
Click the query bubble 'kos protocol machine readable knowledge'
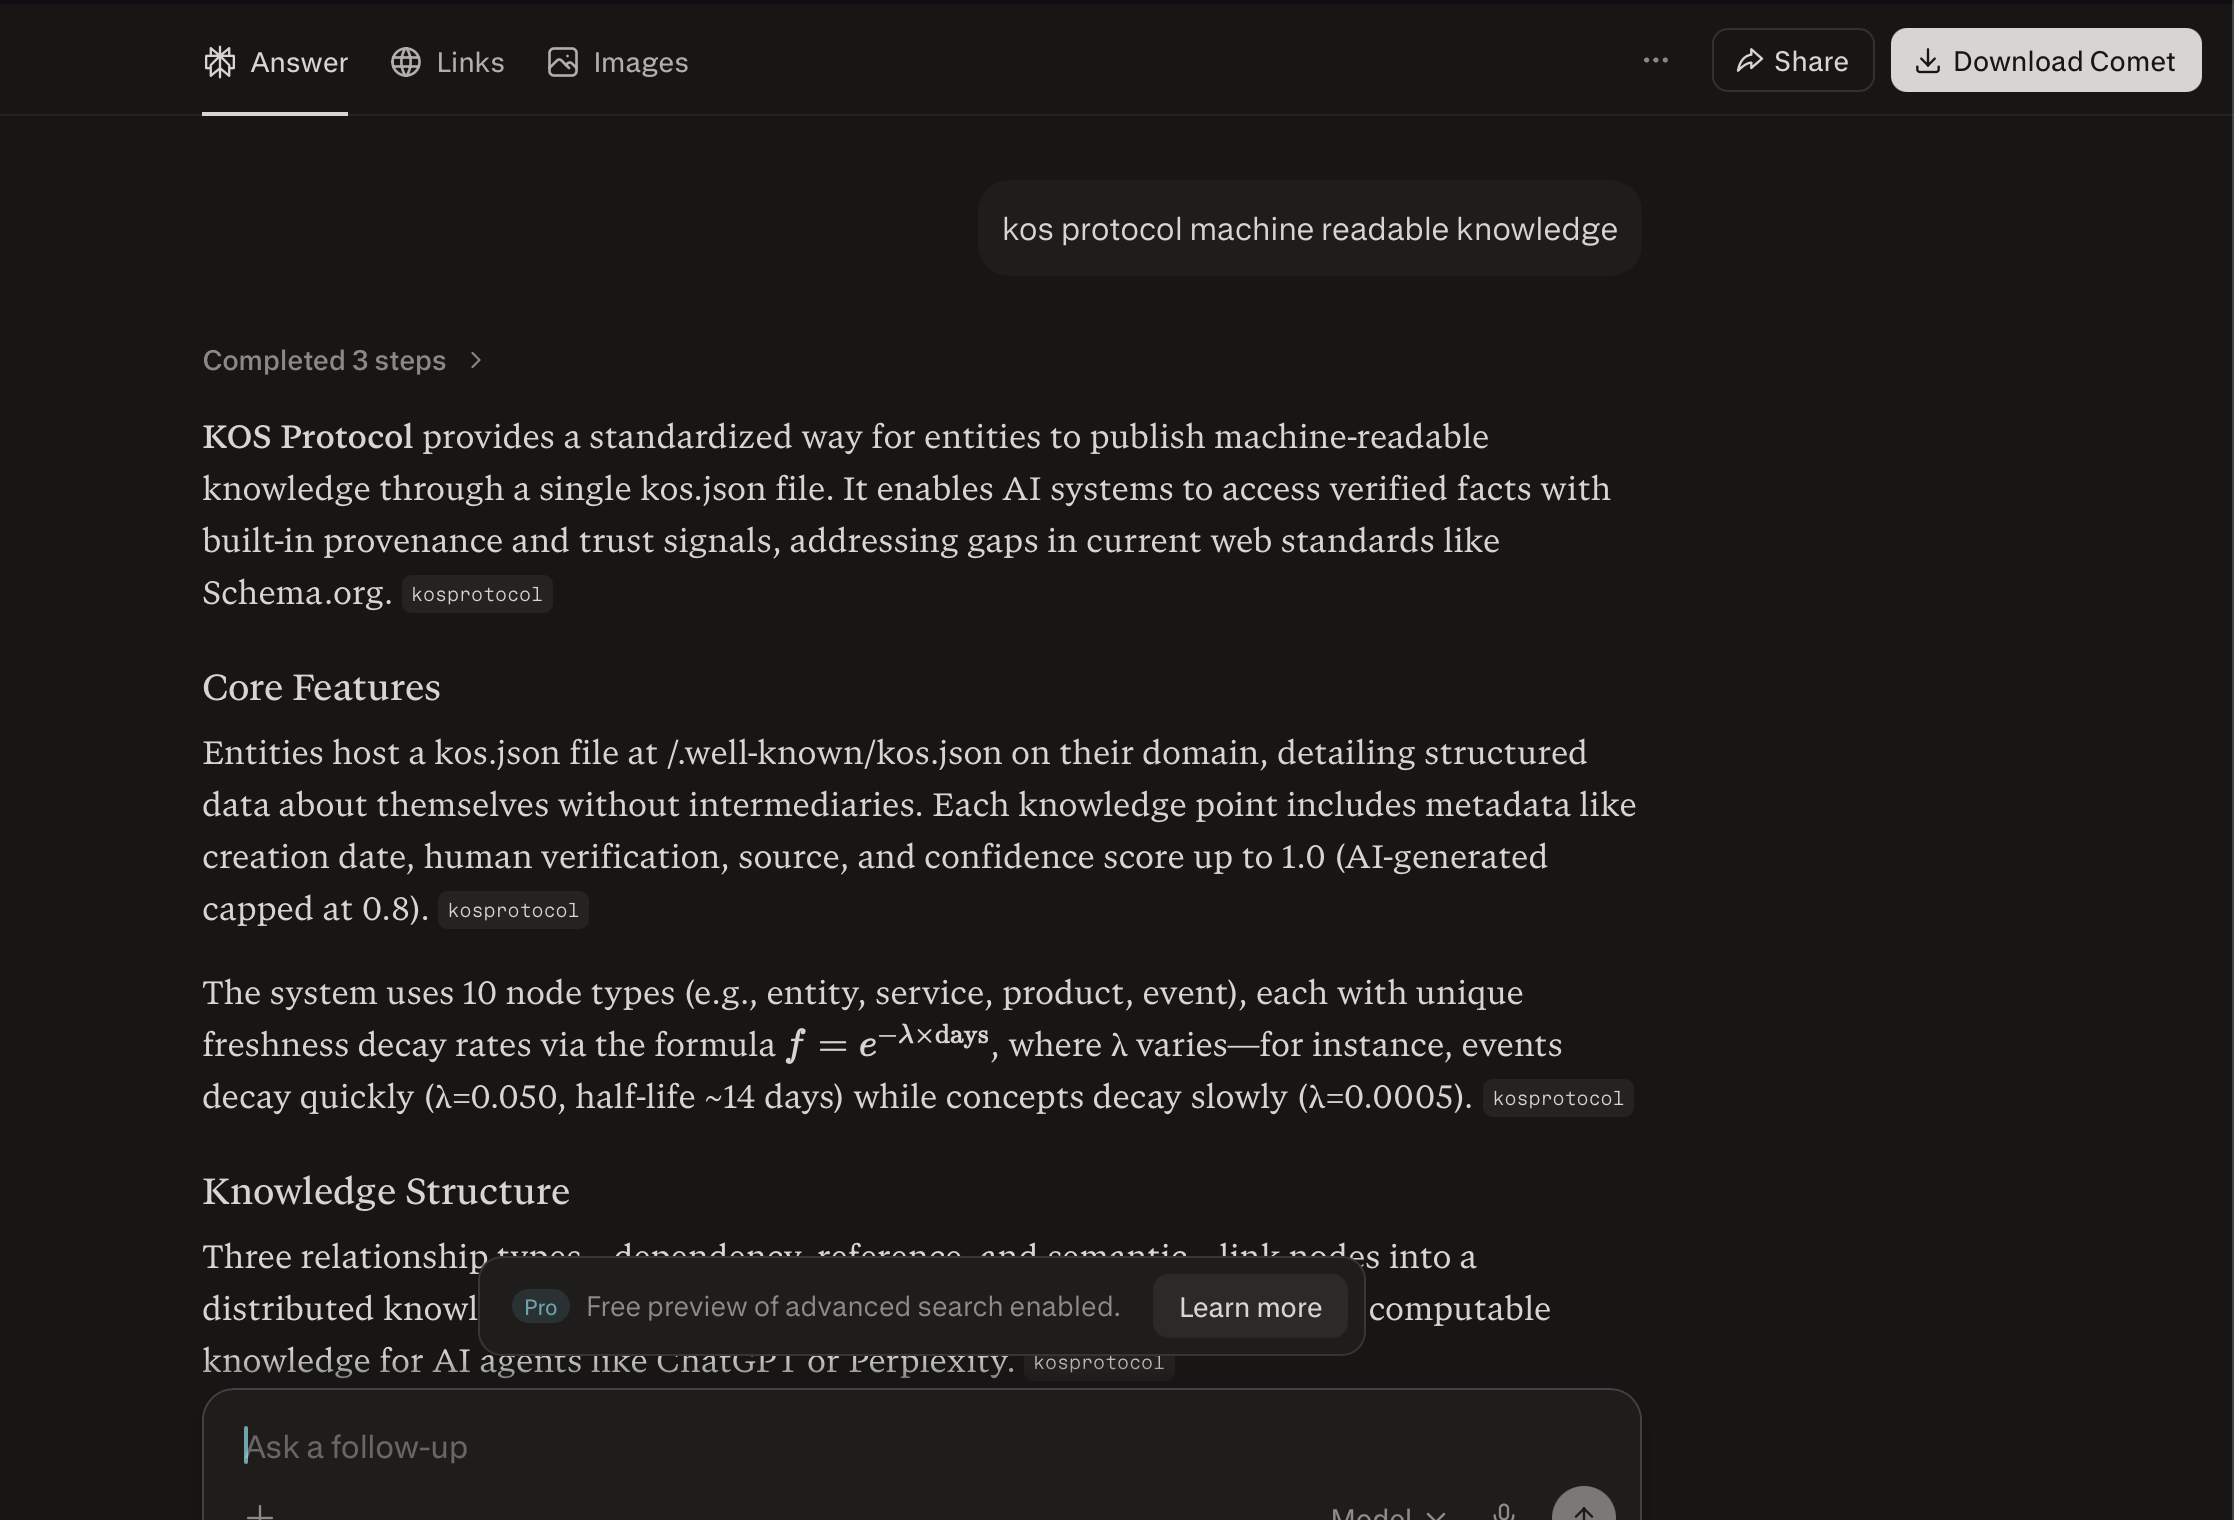click(x=1309, y=228)
